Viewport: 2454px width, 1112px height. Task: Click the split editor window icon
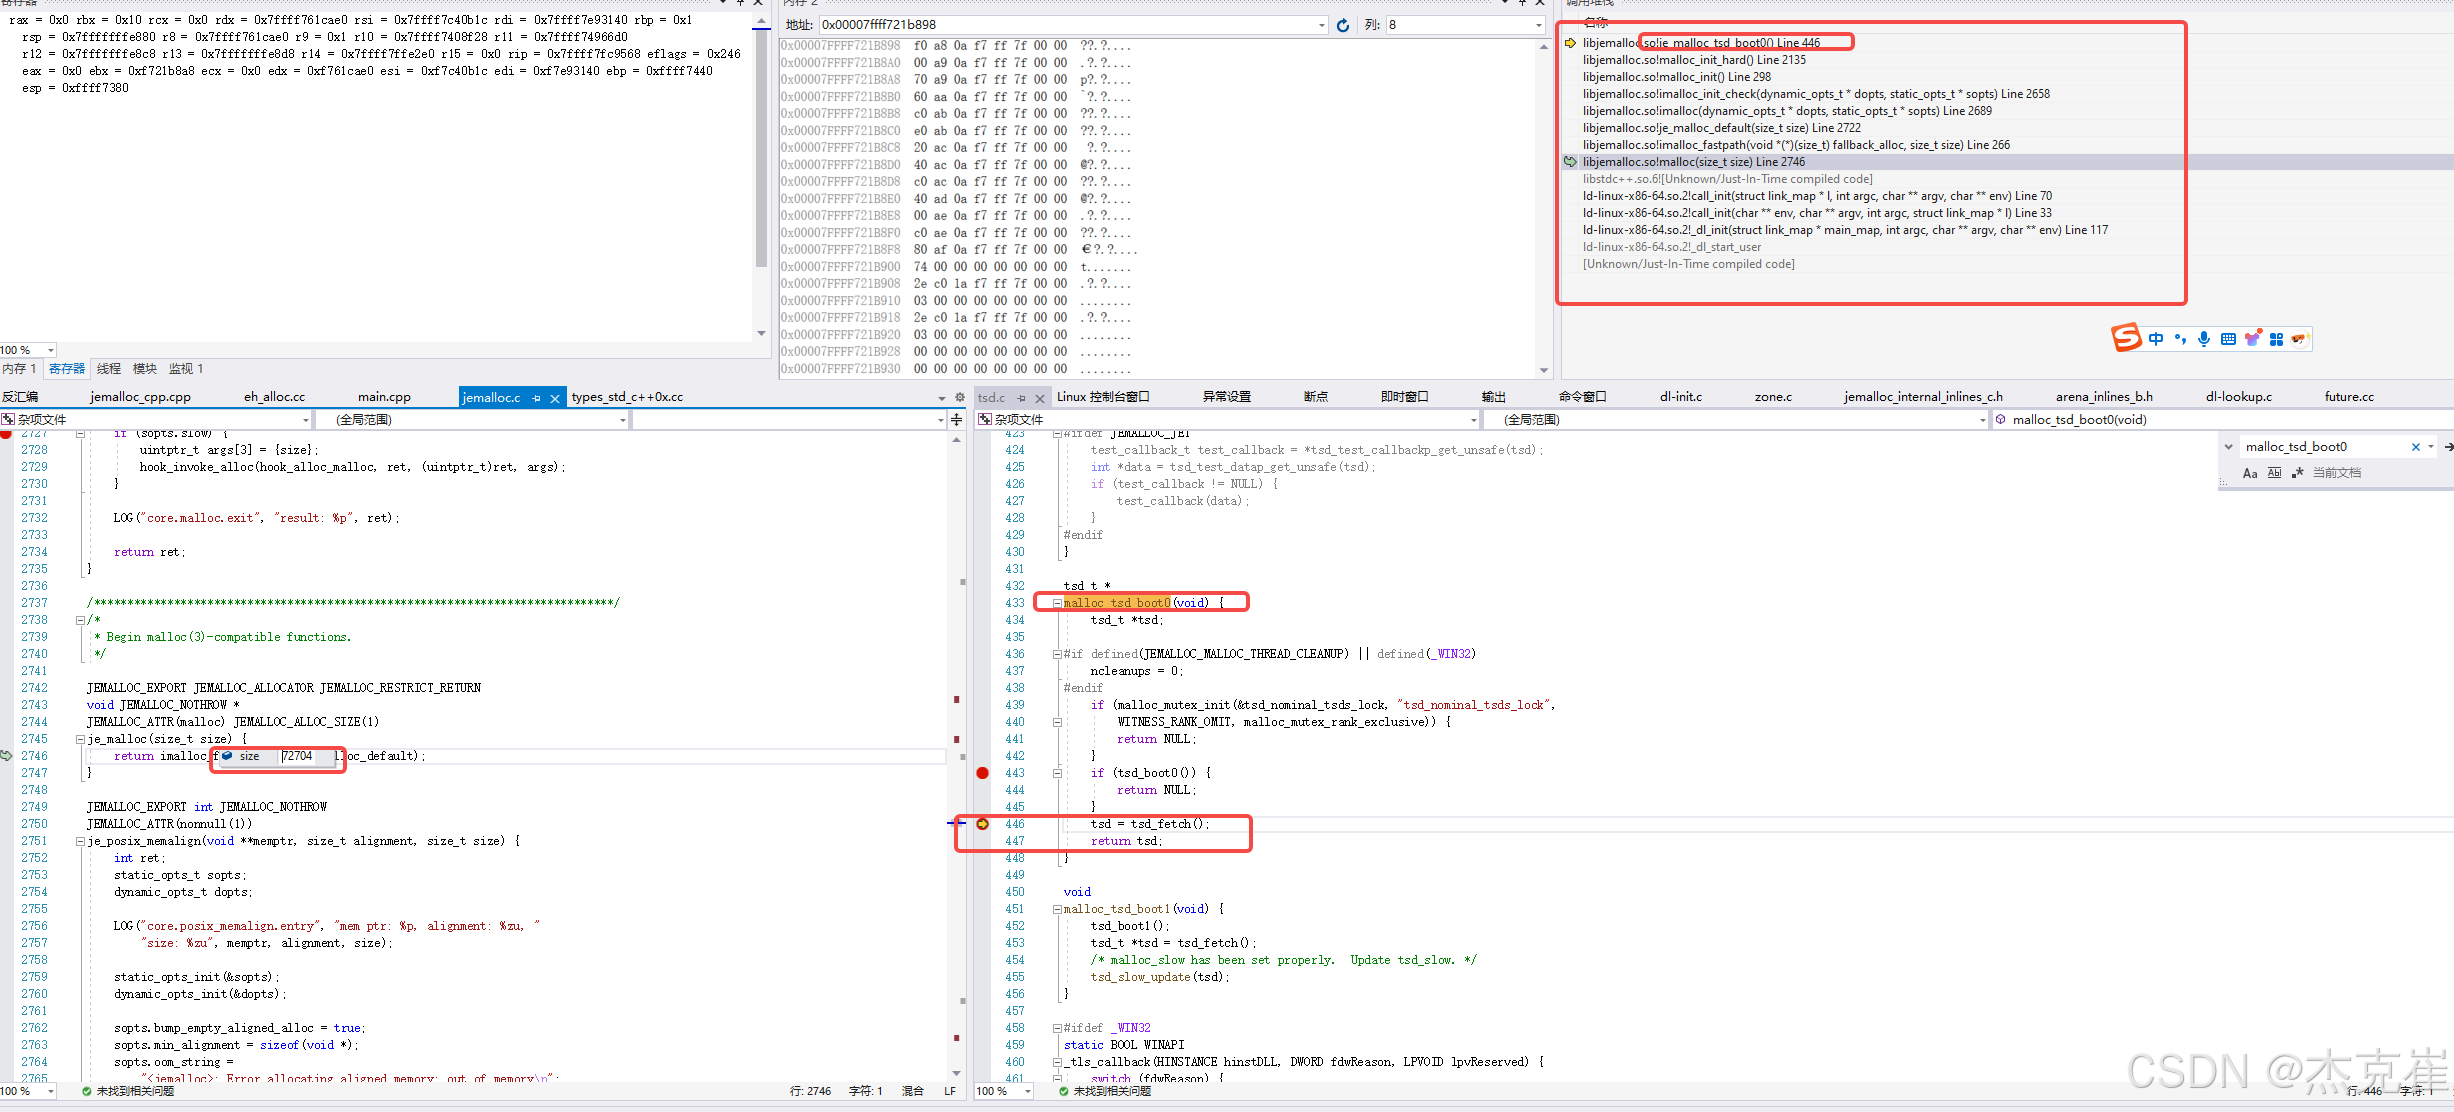tap(957, 420)
